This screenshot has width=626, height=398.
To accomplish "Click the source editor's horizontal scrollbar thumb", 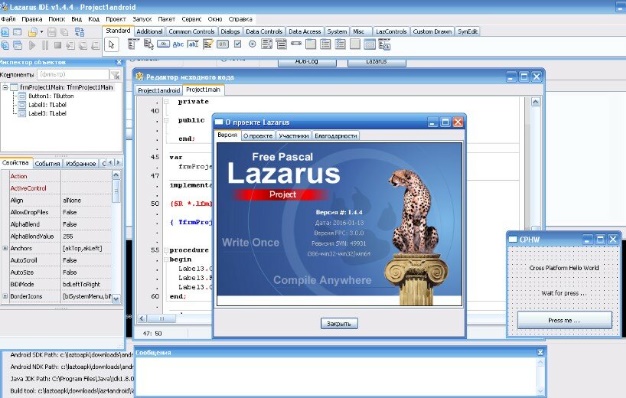I will coord(162,319).
